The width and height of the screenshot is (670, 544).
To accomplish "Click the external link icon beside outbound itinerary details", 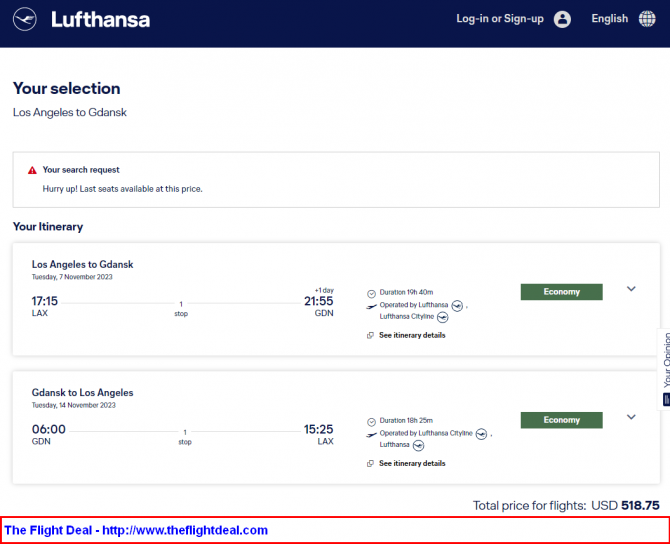I will [x=370, y=335].
